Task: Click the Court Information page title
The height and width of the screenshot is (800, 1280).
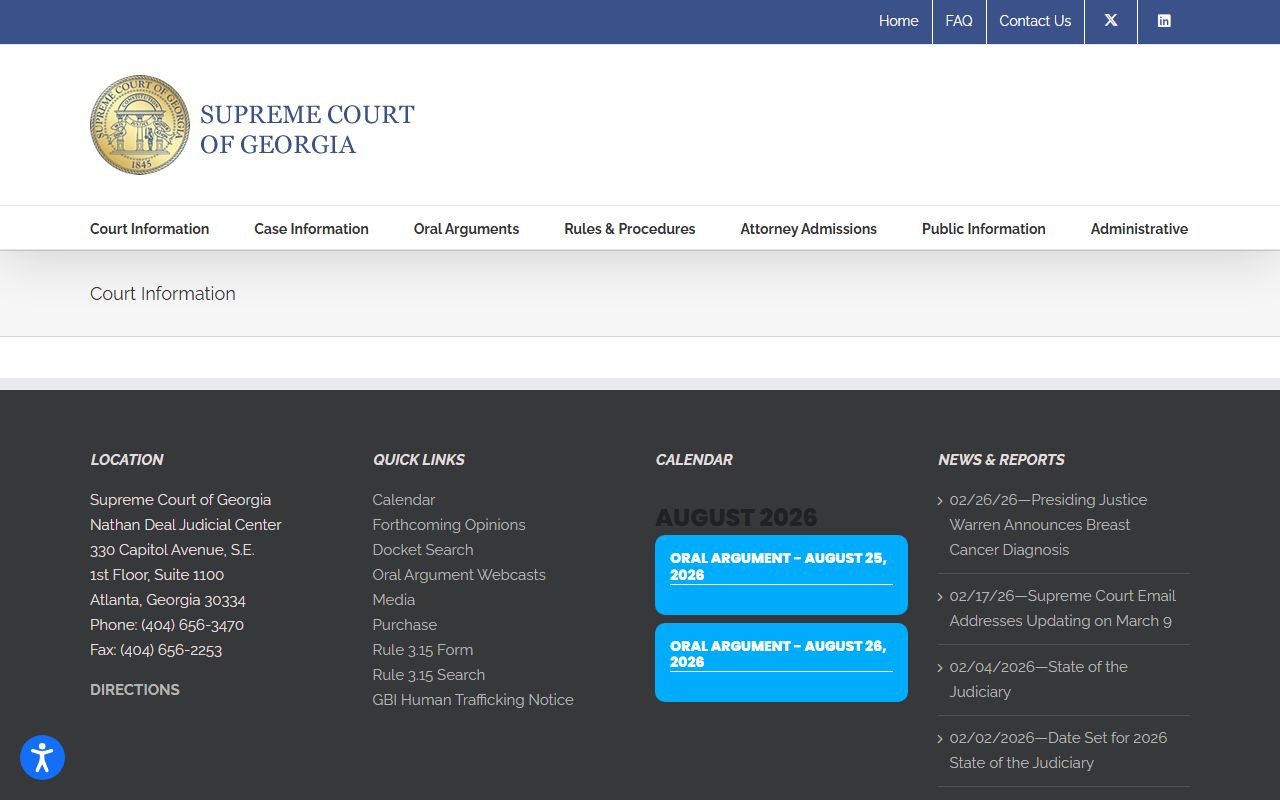Action: click(163, 294)
